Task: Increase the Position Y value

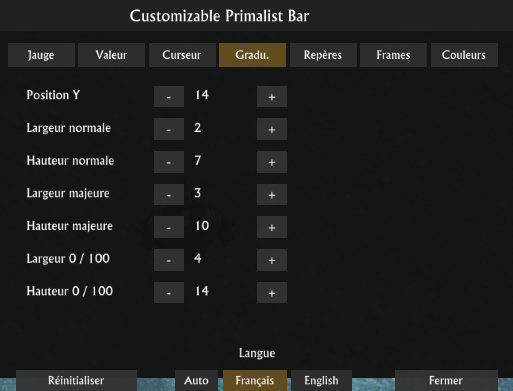Action: 272,96
